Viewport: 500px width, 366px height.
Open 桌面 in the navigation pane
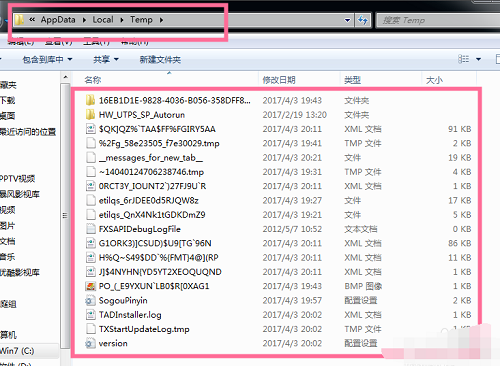click(x=8, y=116)
